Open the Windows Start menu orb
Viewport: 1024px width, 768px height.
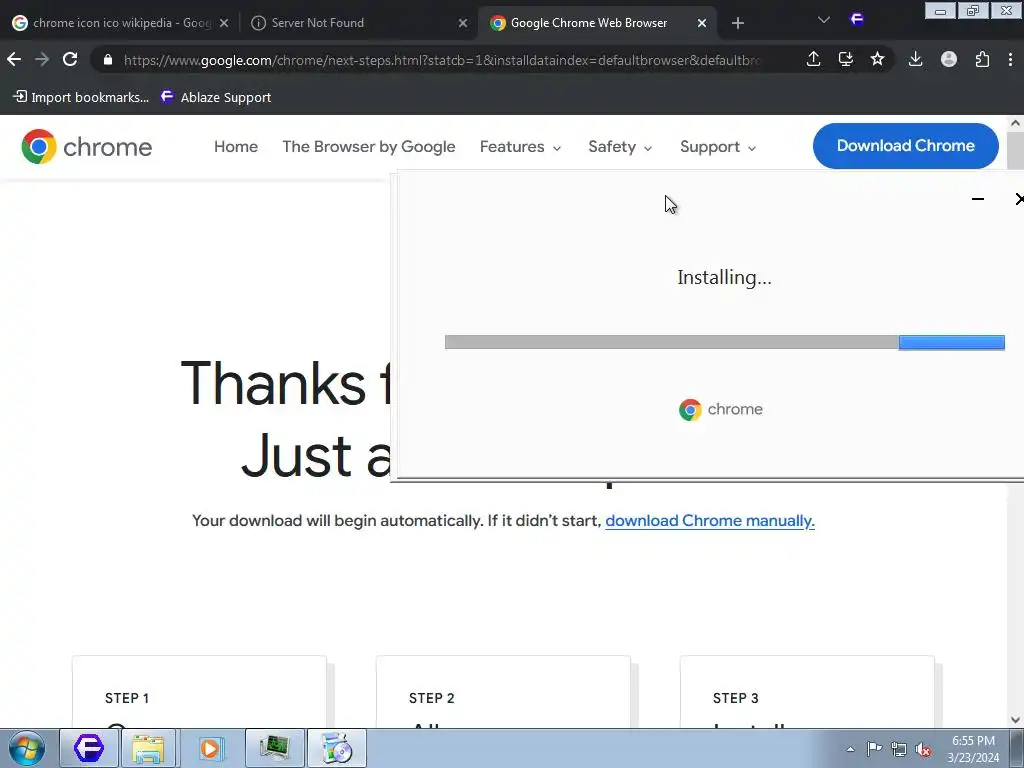[x=27, y=748]
